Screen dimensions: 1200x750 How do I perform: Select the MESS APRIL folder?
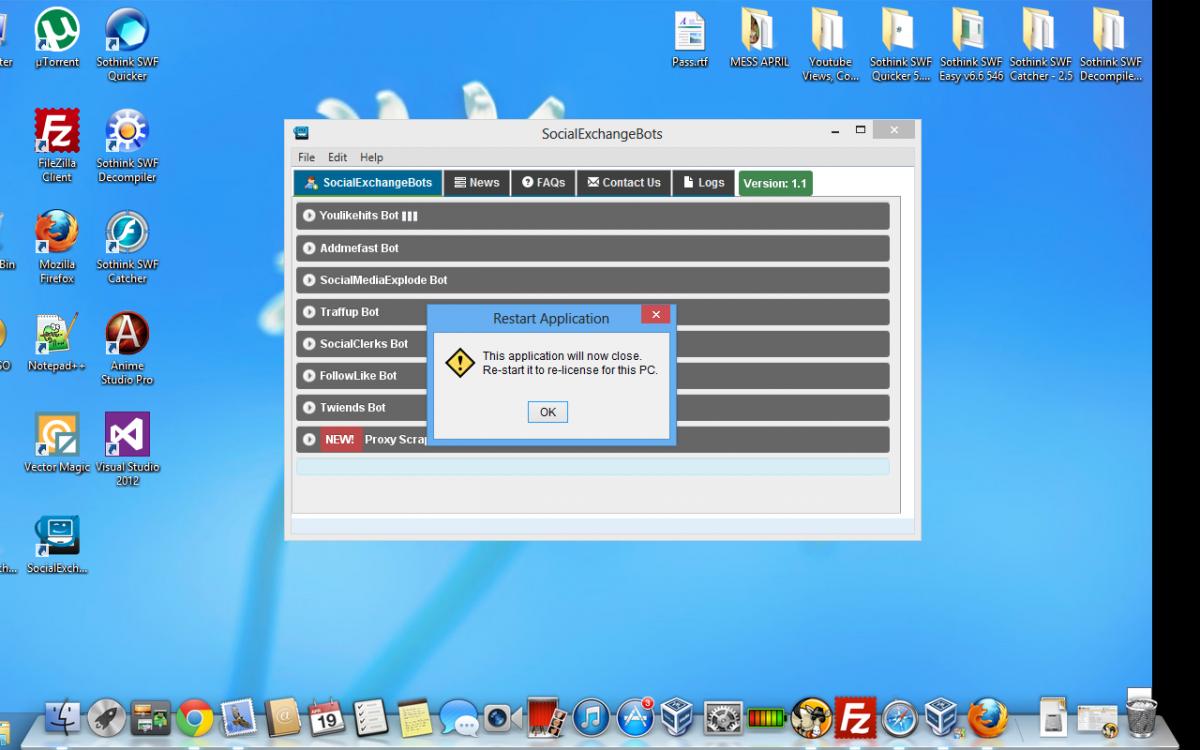(759, 38)
